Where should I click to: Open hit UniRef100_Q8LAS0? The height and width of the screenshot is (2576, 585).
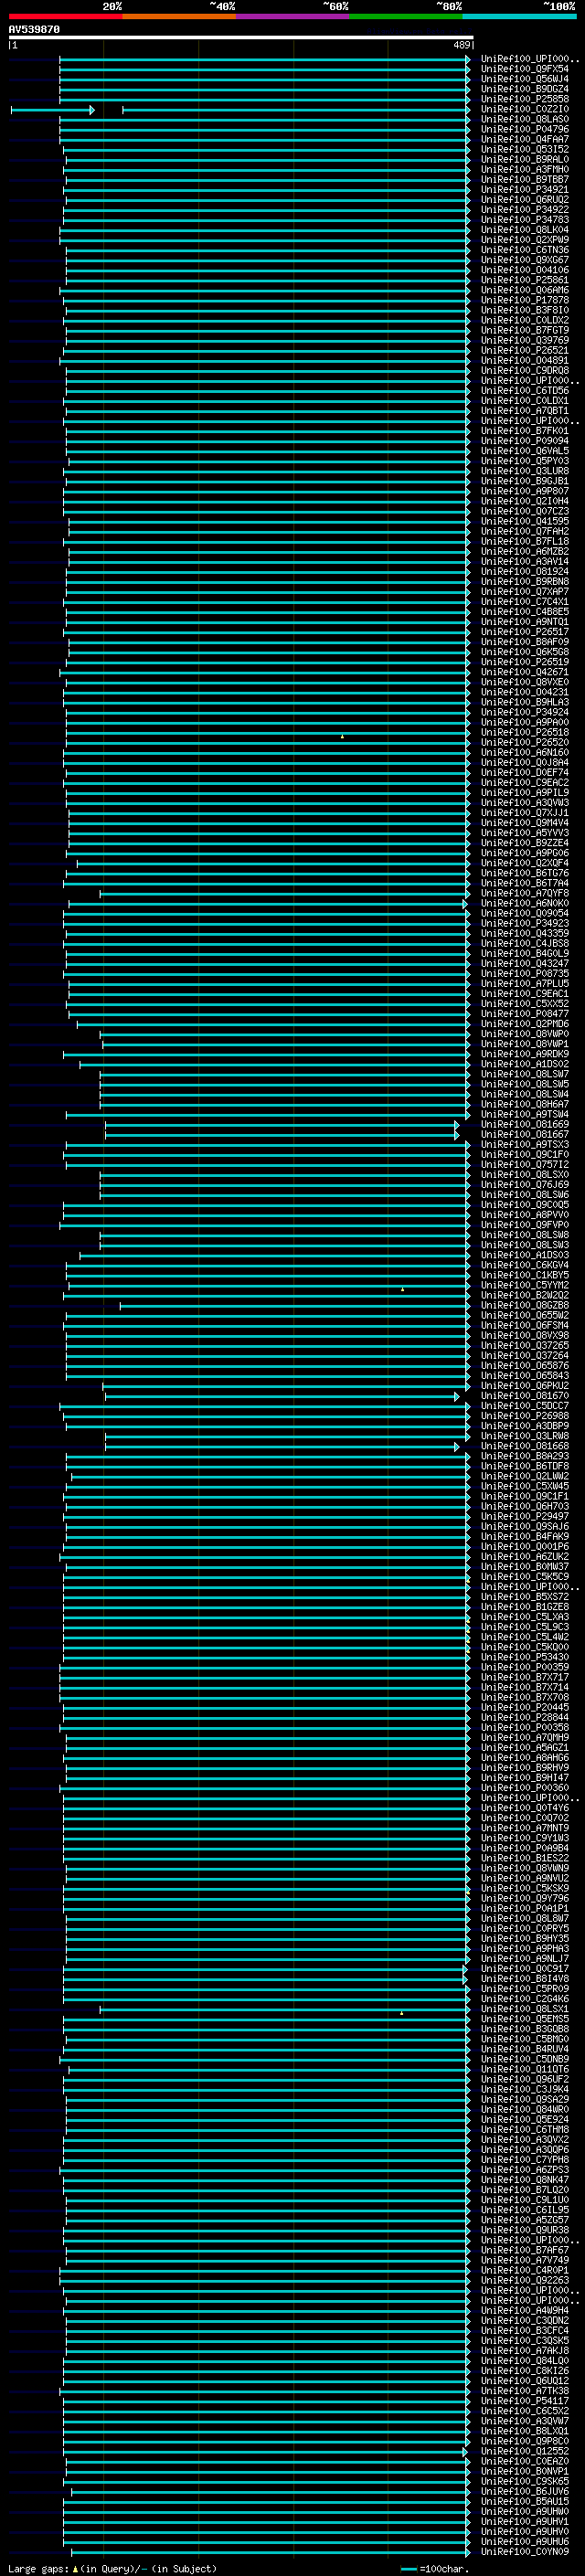tap(524, 119)
